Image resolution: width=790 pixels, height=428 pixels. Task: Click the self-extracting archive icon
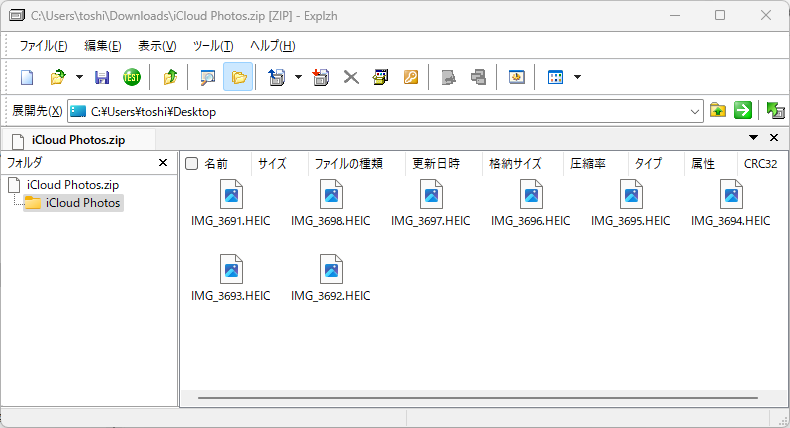(x=381, y=77)
